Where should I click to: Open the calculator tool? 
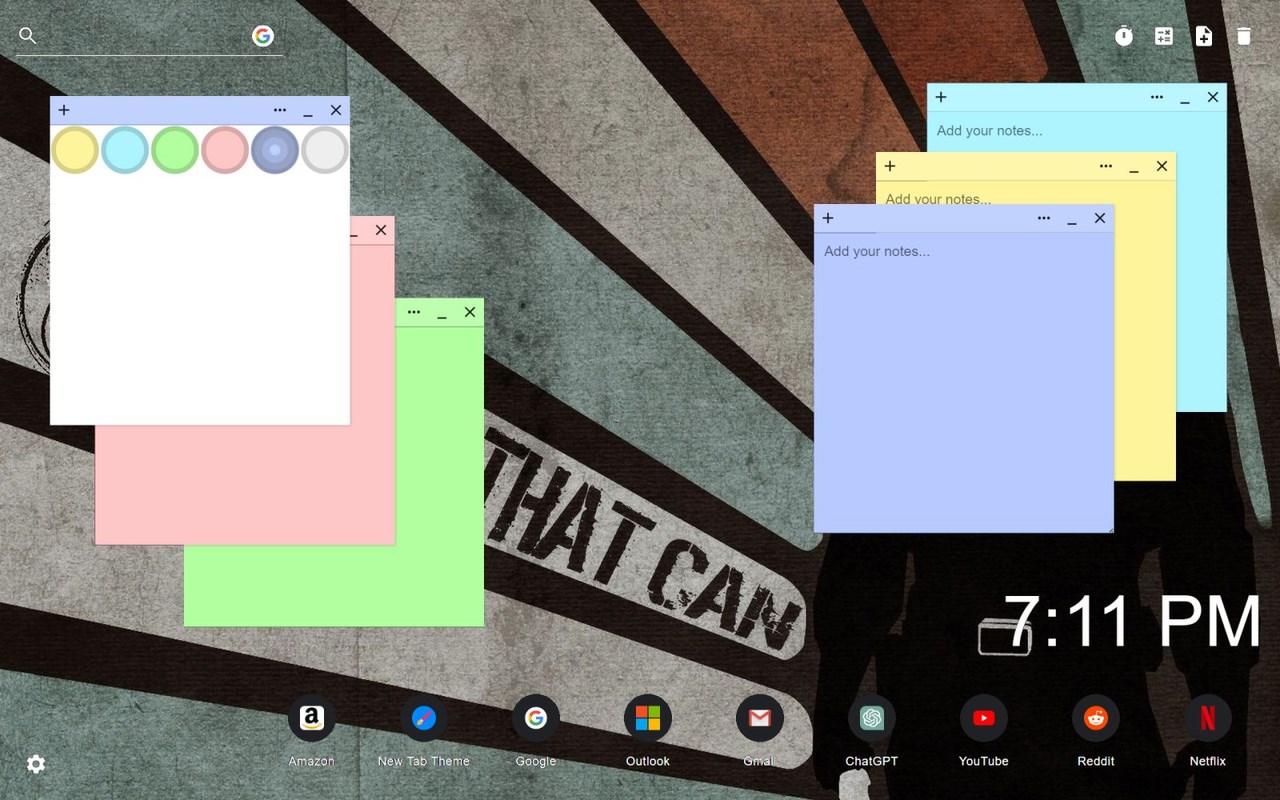tap(1164, 36)
